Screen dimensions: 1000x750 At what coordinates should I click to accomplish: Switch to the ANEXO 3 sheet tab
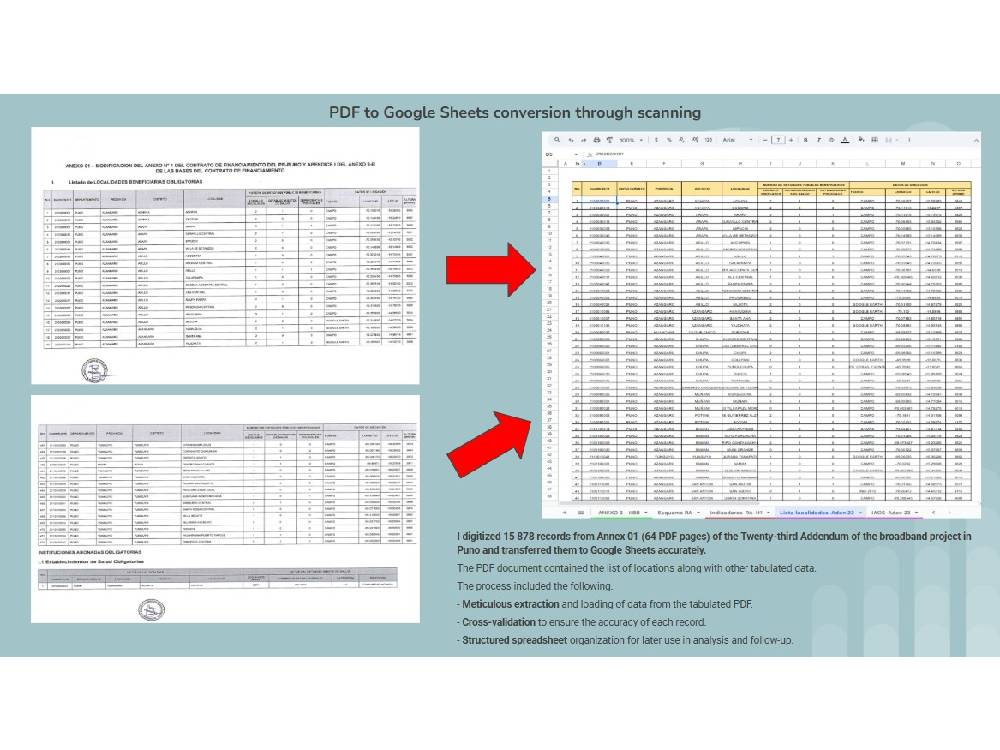click(622, 512)
